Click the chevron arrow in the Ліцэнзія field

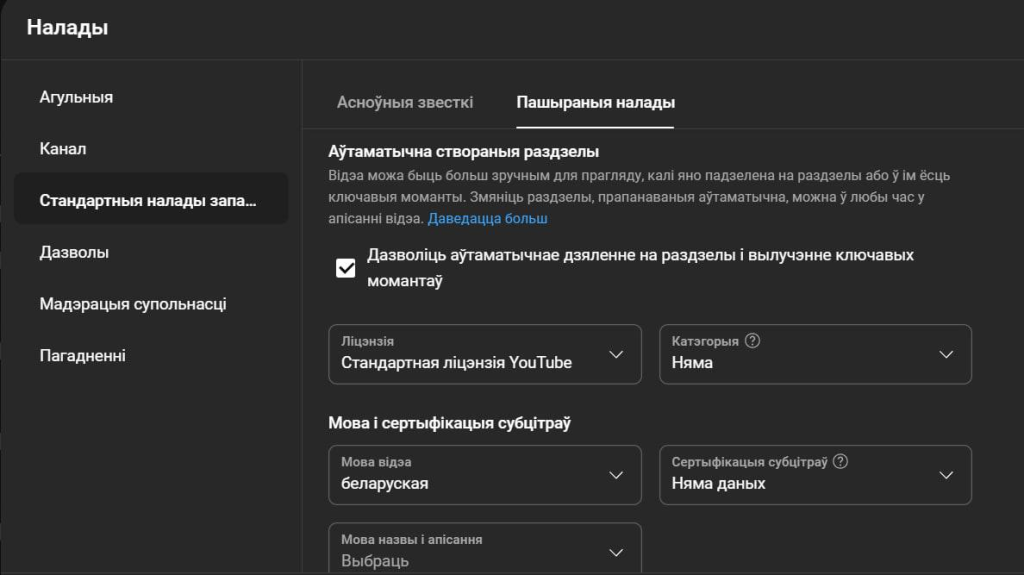616,354
